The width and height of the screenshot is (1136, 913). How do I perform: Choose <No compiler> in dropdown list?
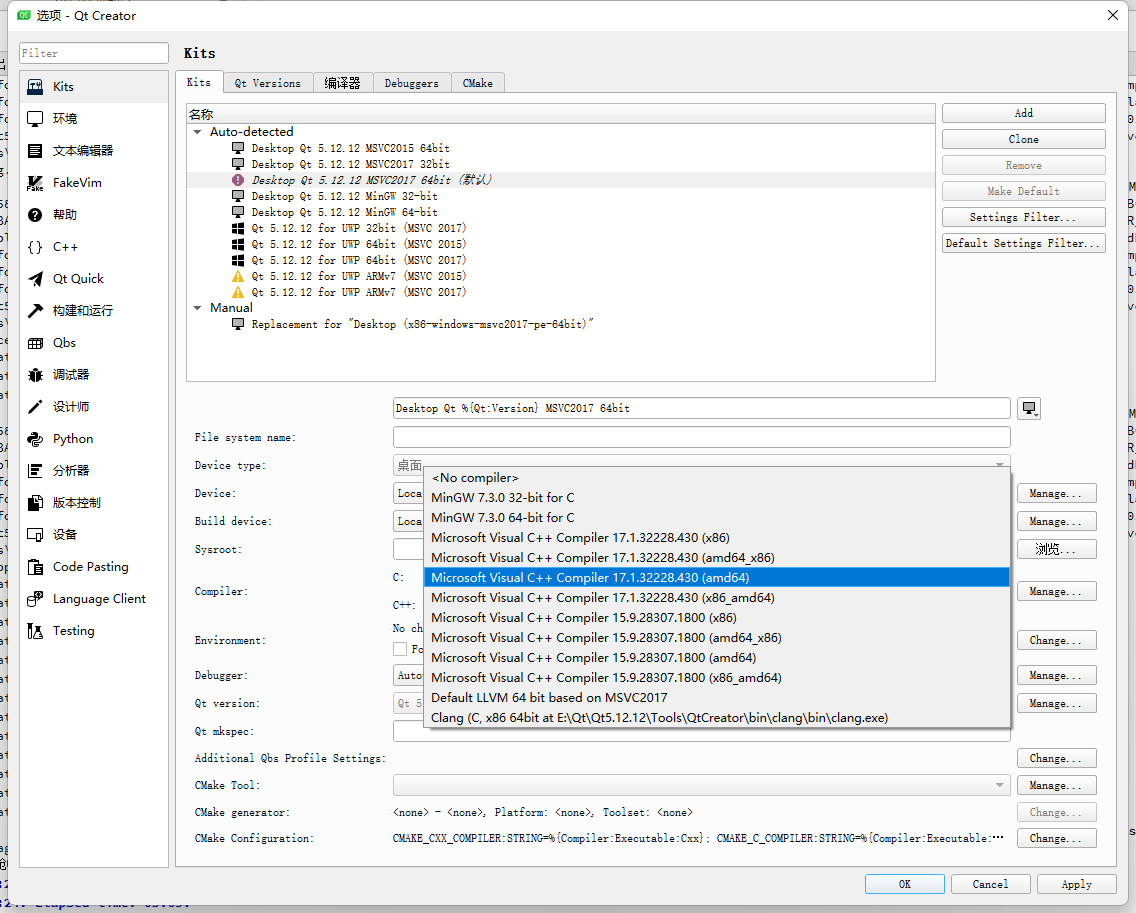click(717, 478)
